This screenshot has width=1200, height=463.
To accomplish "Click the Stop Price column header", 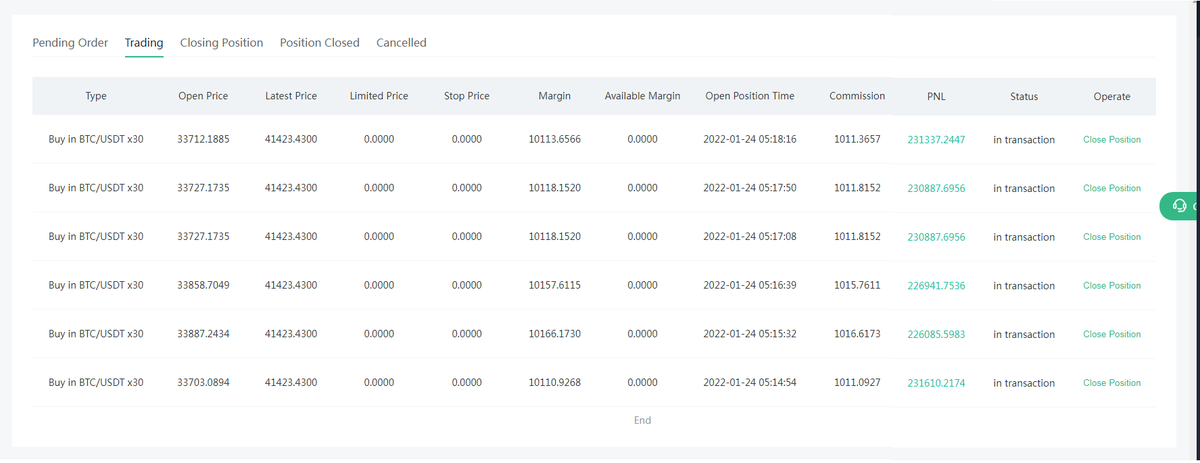I will point(467,96).
